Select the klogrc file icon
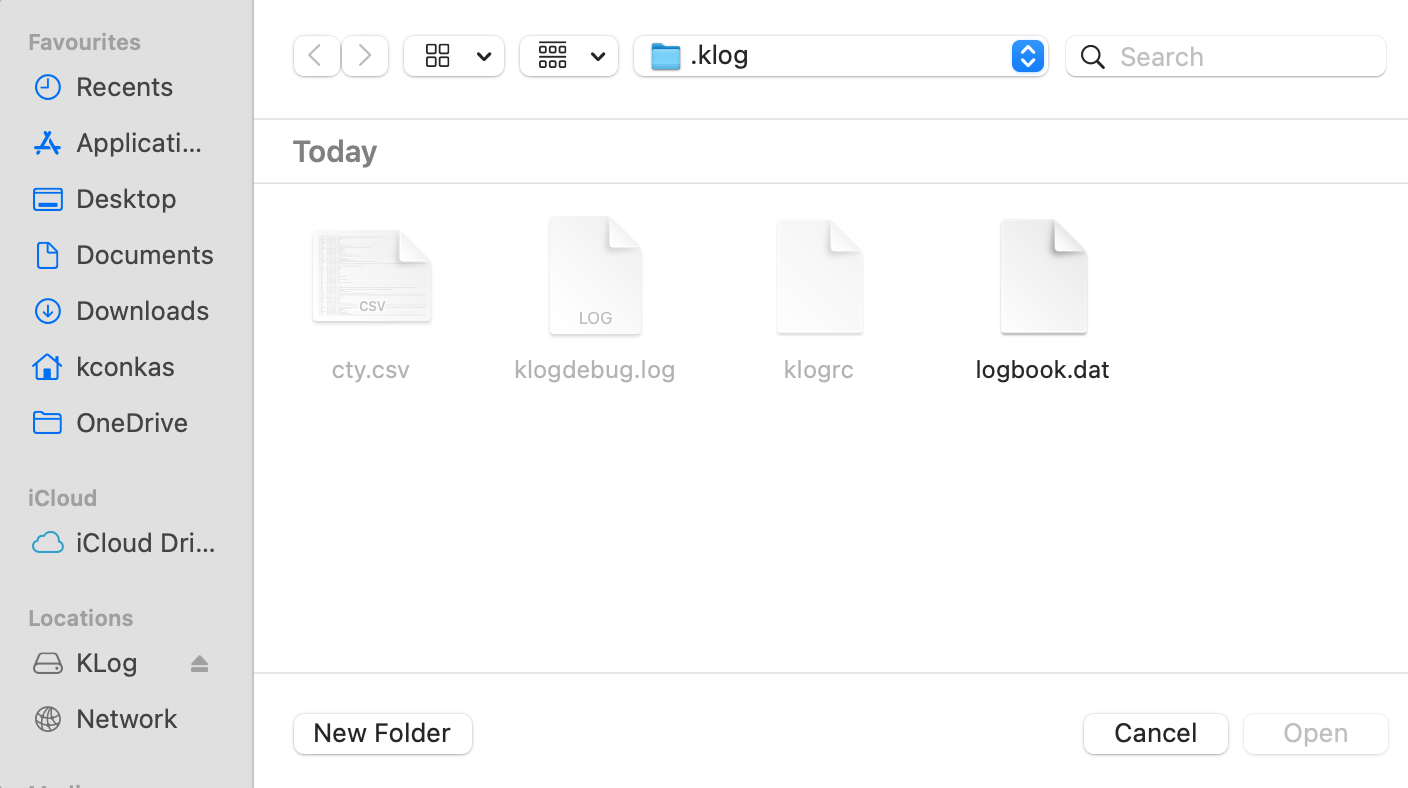The height and width of the screenshot is (788, 1408). [819, 277]
